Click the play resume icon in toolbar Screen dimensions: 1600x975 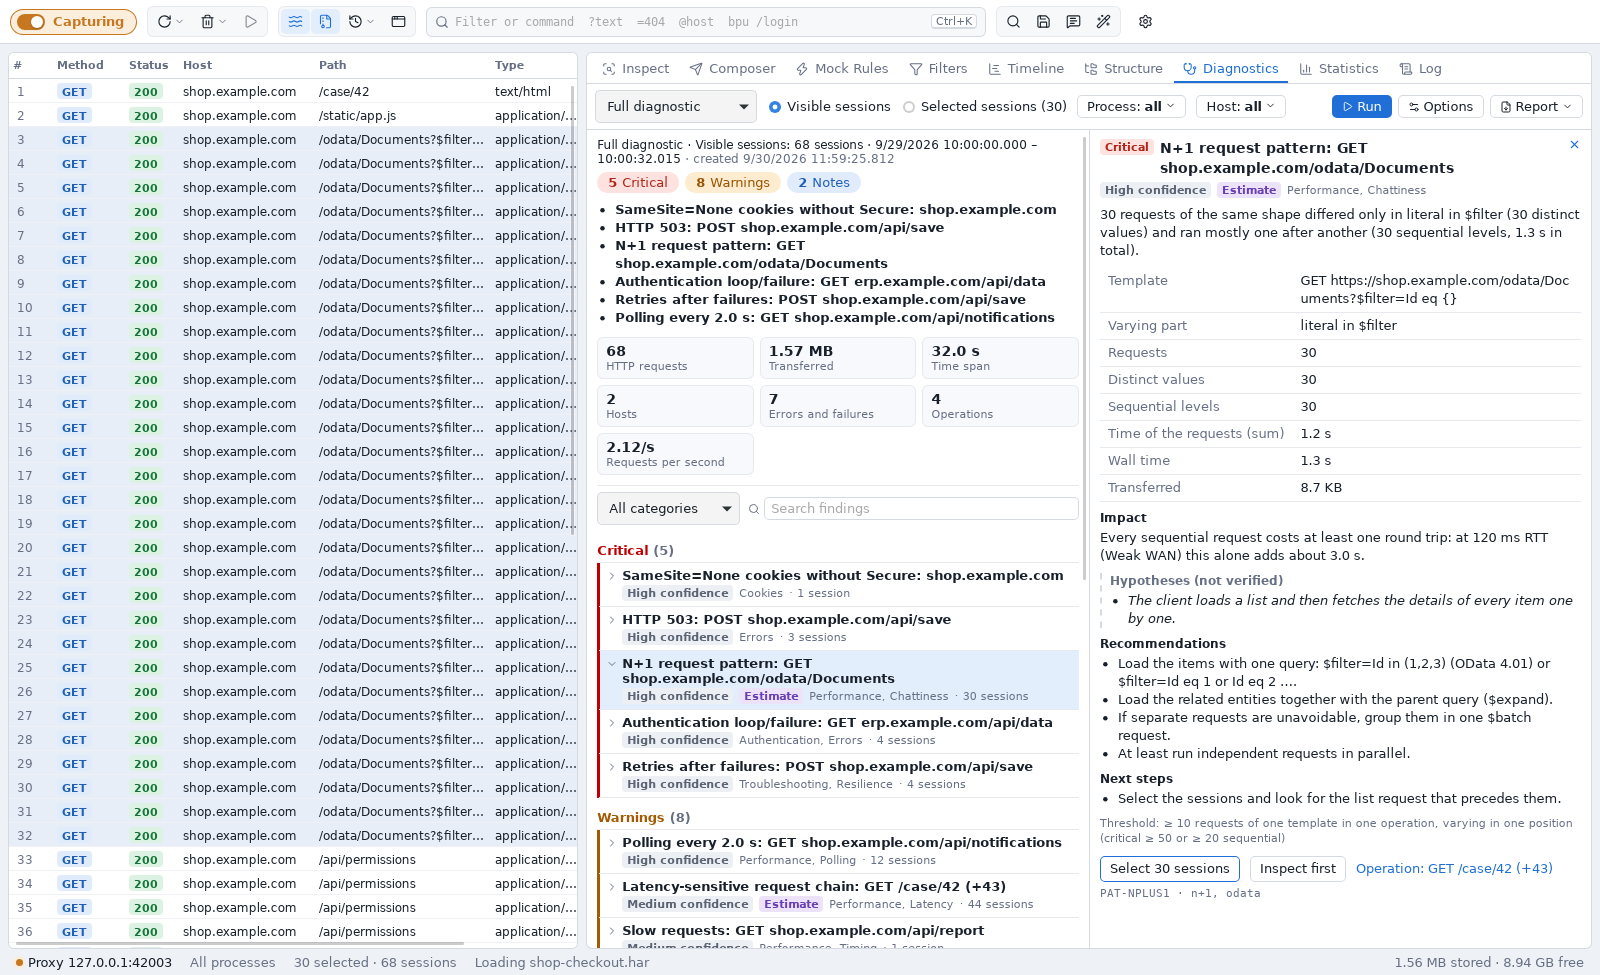(x=251, y=21)
